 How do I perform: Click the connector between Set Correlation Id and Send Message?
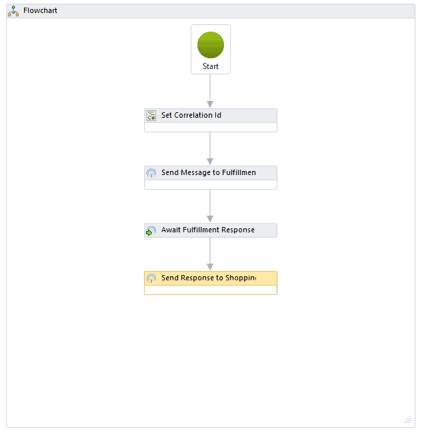click(210, 149)
